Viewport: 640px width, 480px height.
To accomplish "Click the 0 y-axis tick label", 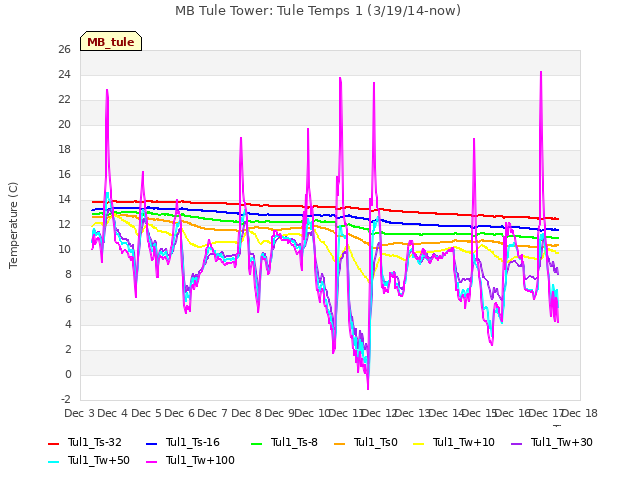I will [x=68, y=374].
